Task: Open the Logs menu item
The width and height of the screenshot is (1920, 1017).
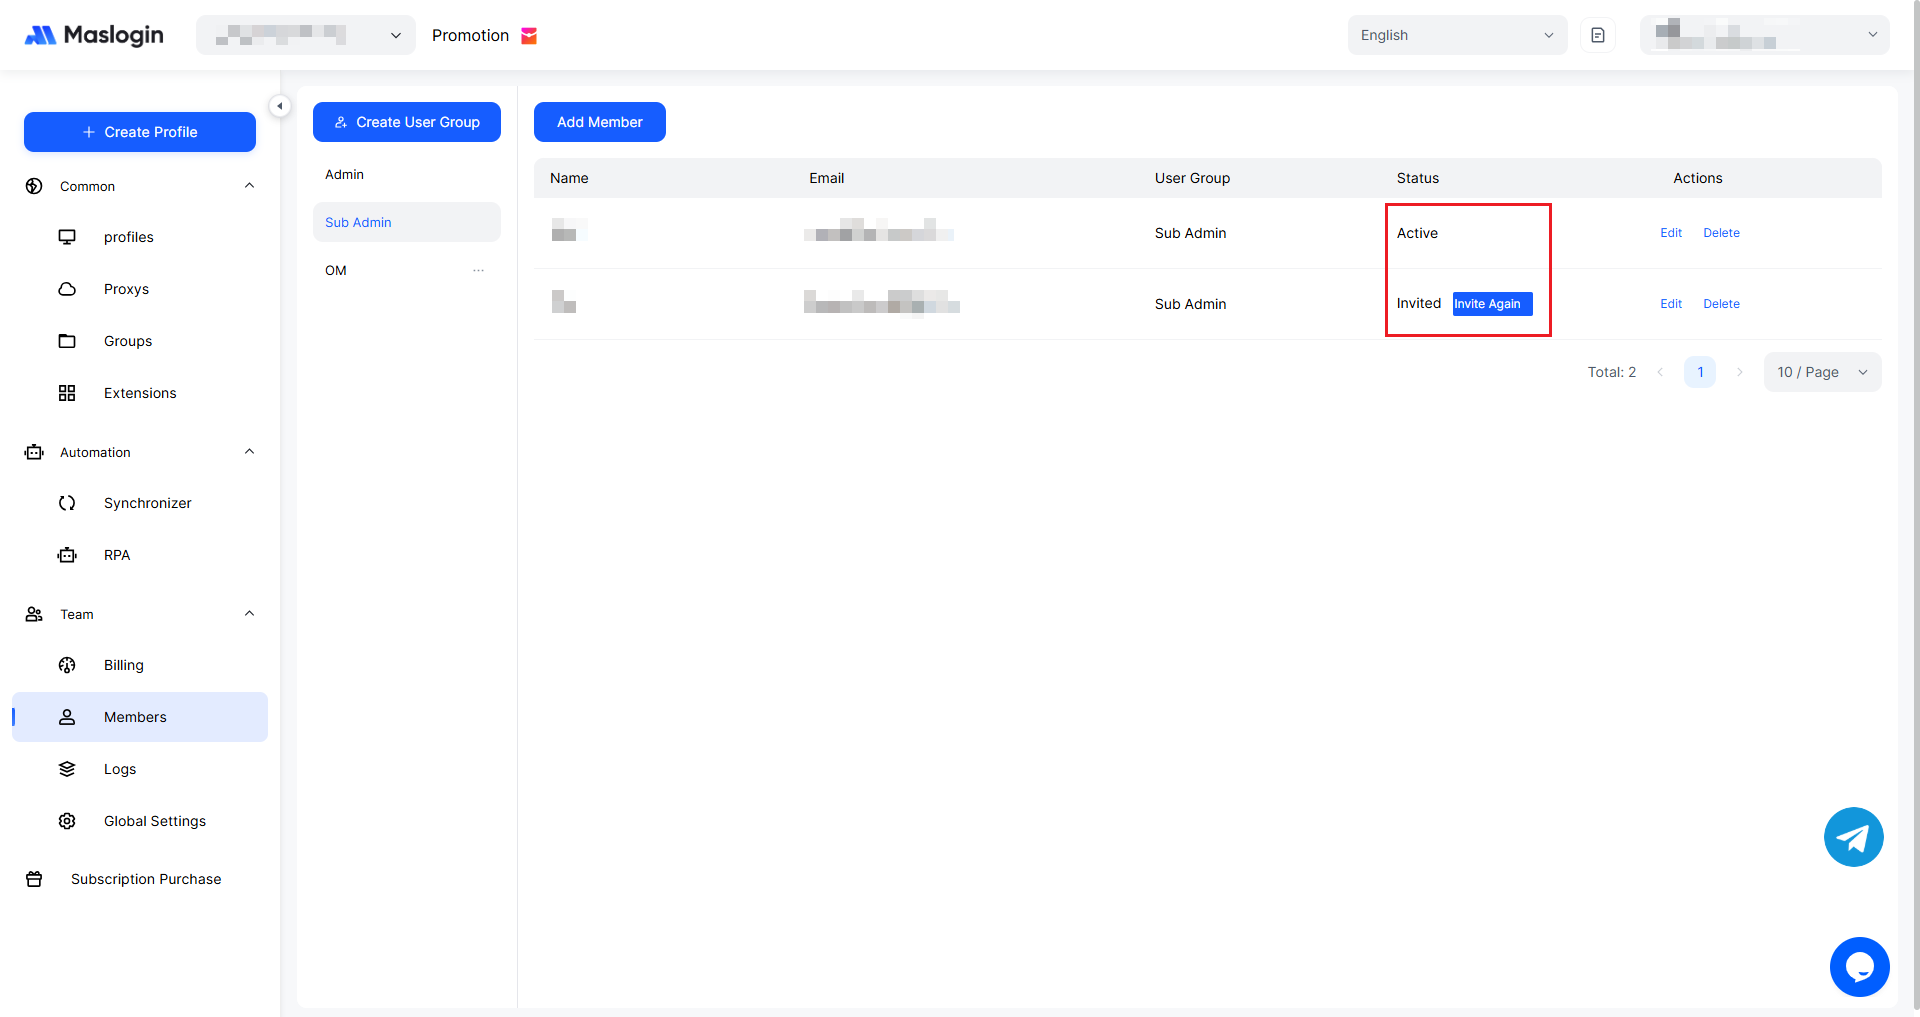Action: pos(120,769)
